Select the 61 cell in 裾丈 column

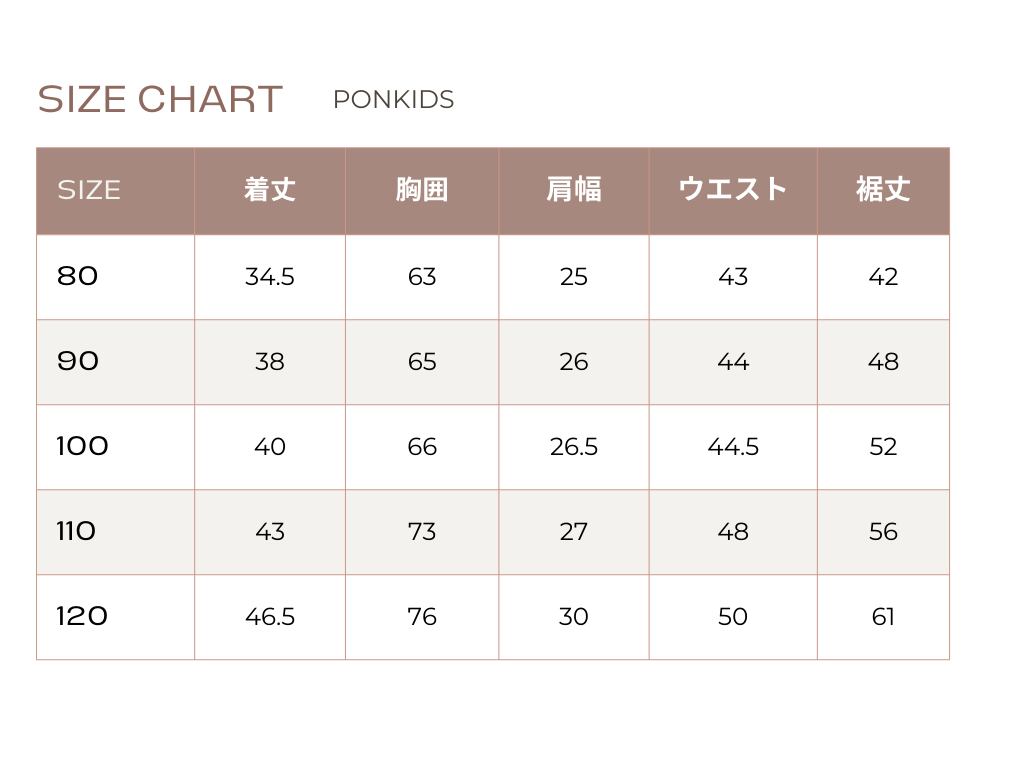(x=883, y=617)
